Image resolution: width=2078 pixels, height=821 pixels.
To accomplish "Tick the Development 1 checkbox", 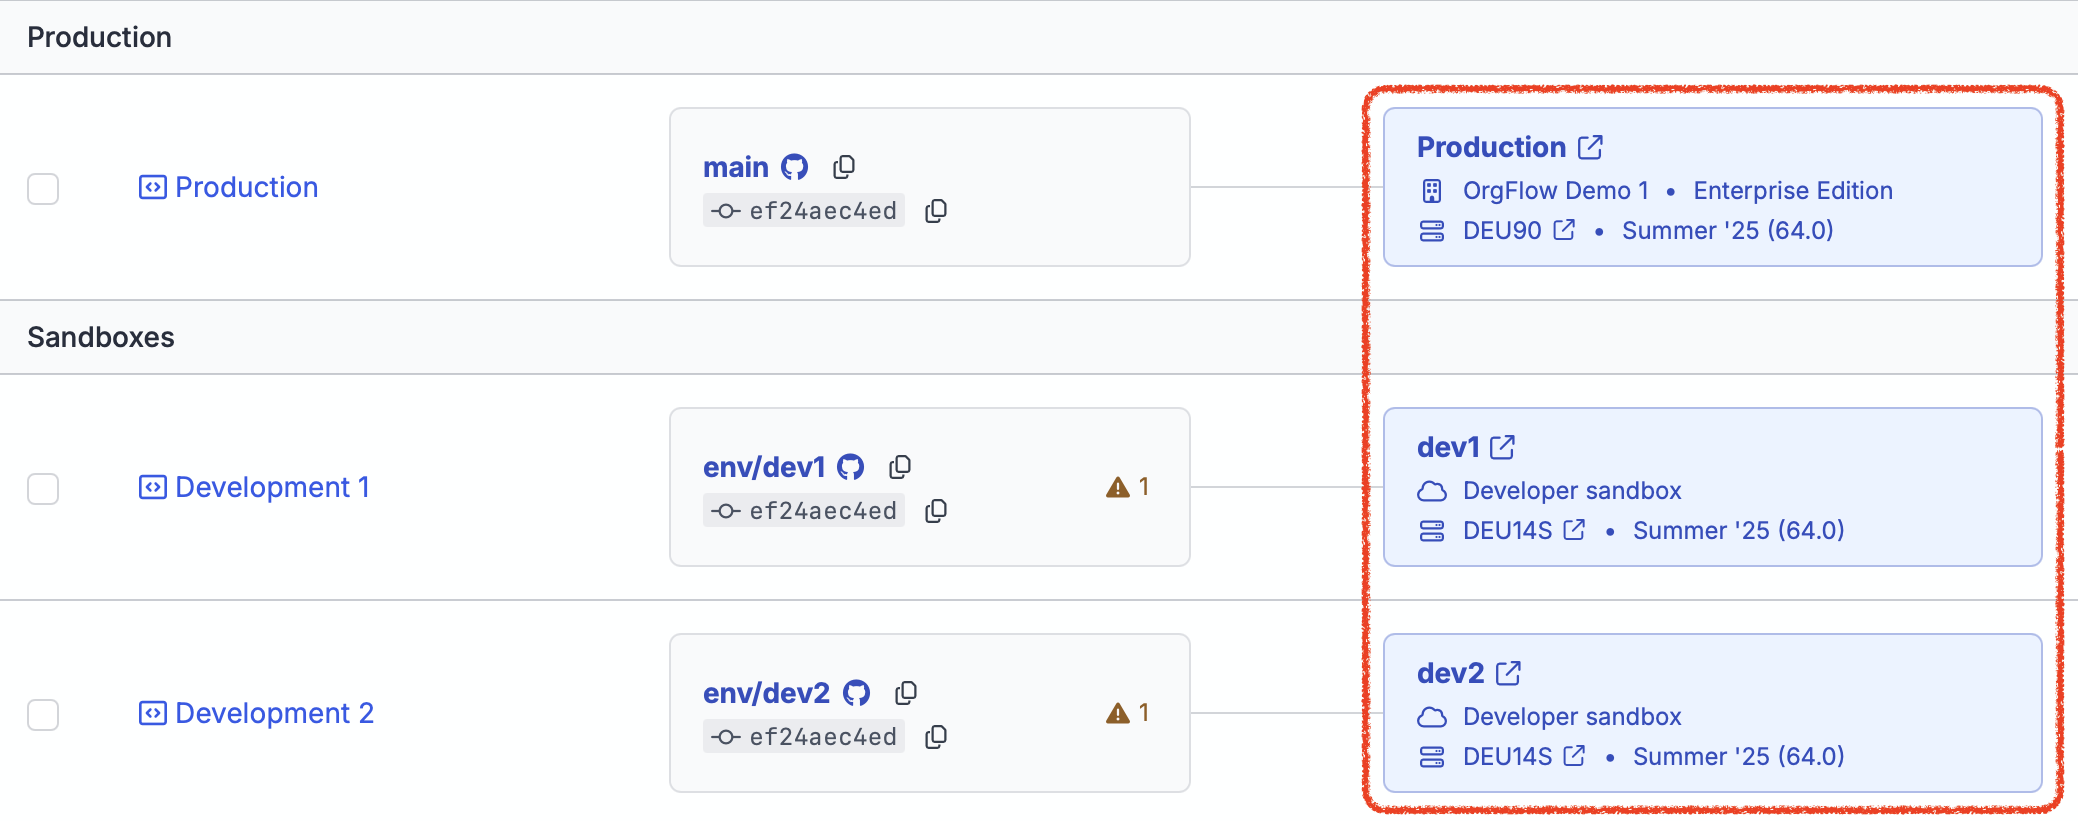I will click(43, 488).
